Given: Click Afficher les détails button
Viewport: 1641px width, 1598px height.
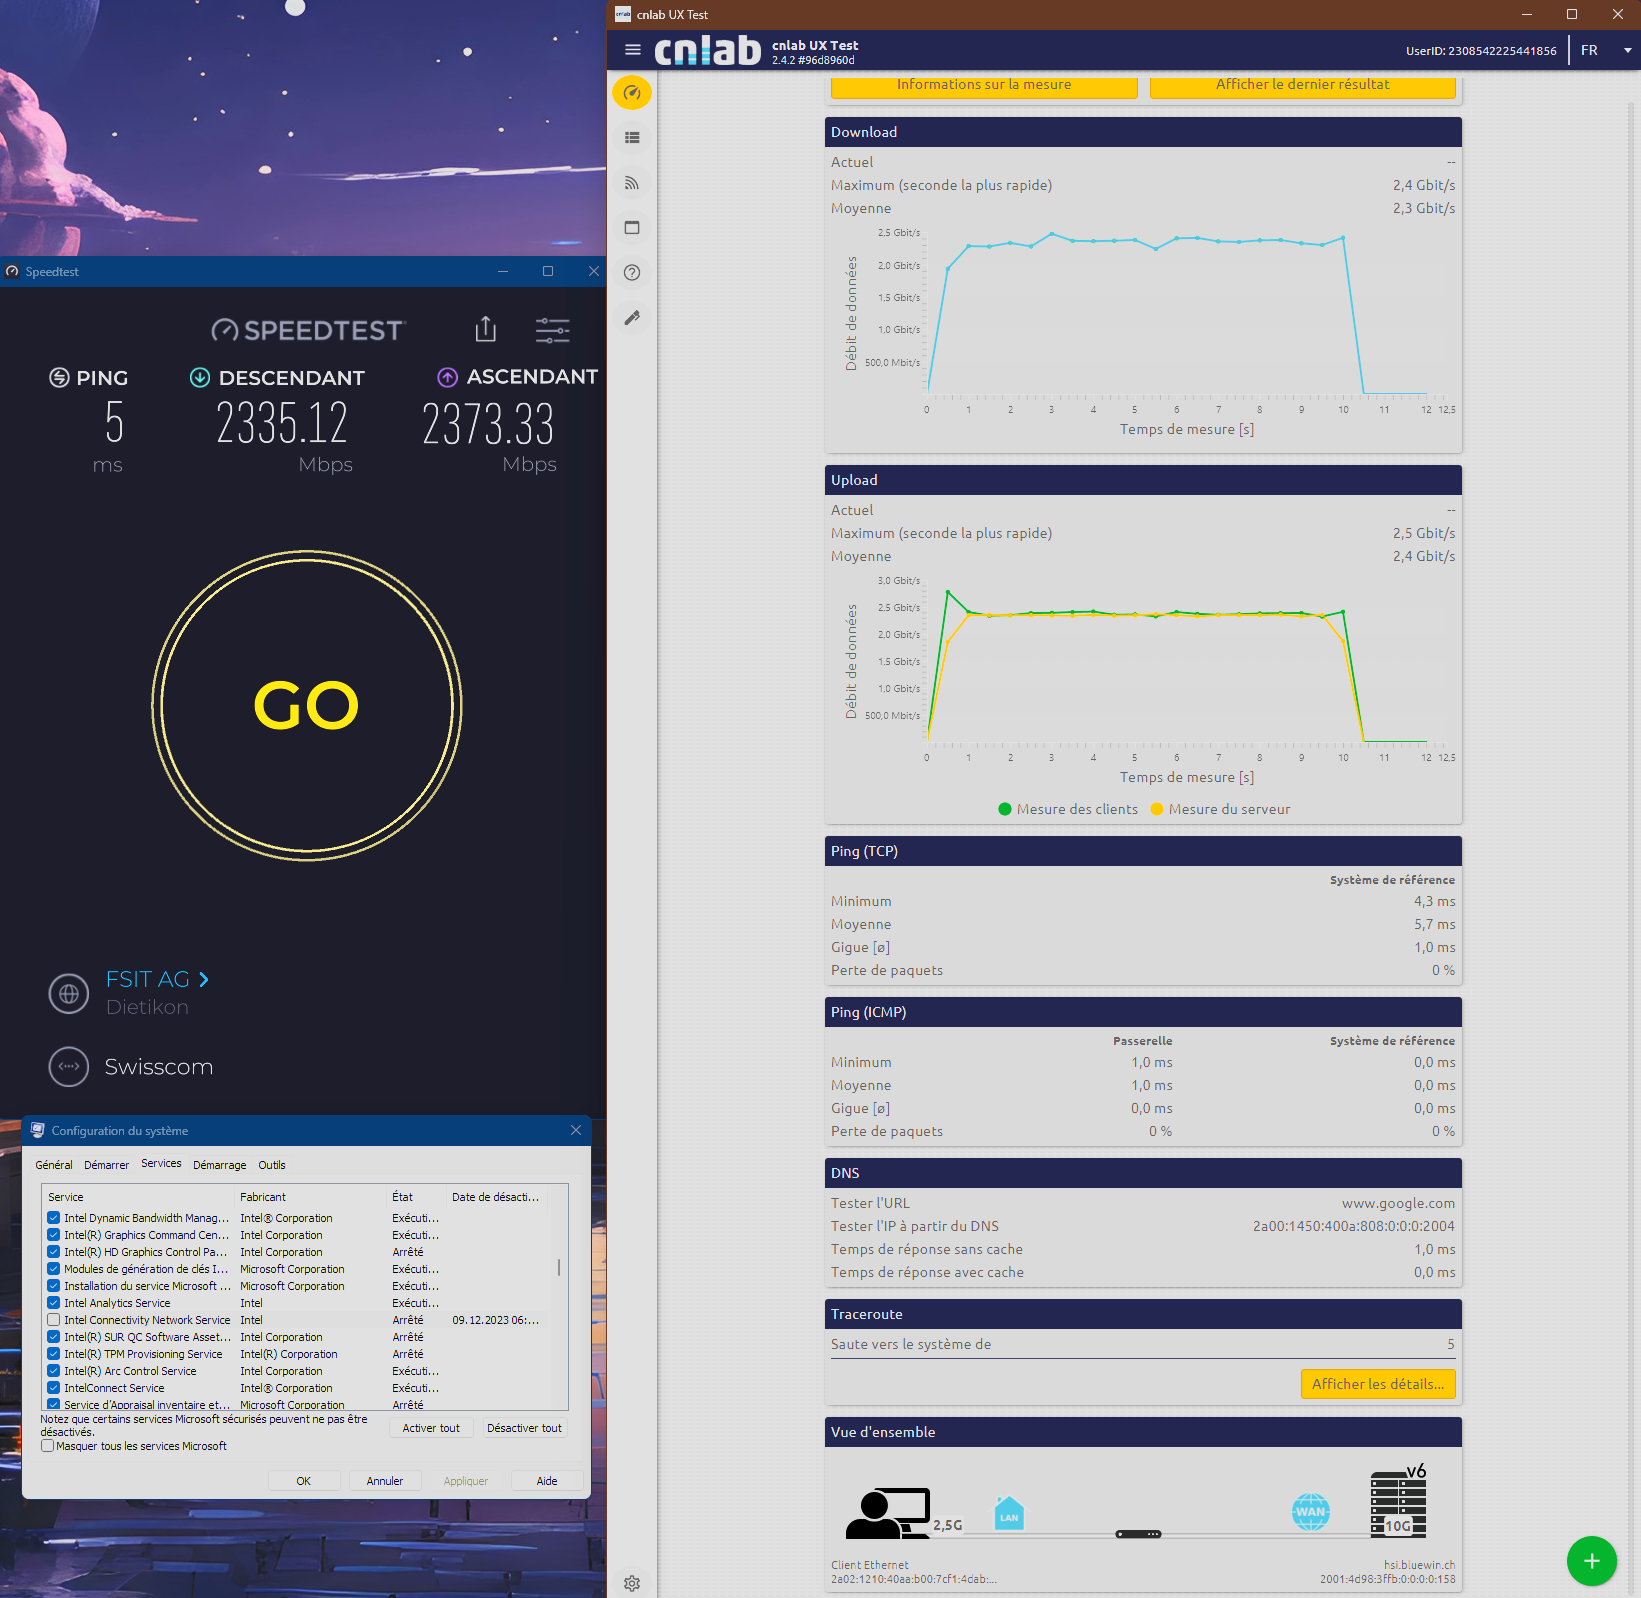Looking at the screenshot, I should tap(1377, 1384).
